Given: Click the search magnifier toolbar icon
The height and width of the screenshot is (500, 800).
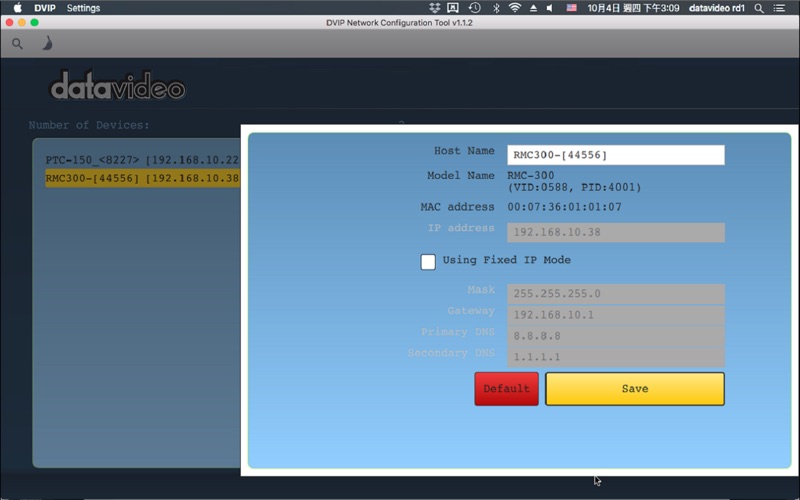Looking at the screenshot, I should tap(17, 44).
